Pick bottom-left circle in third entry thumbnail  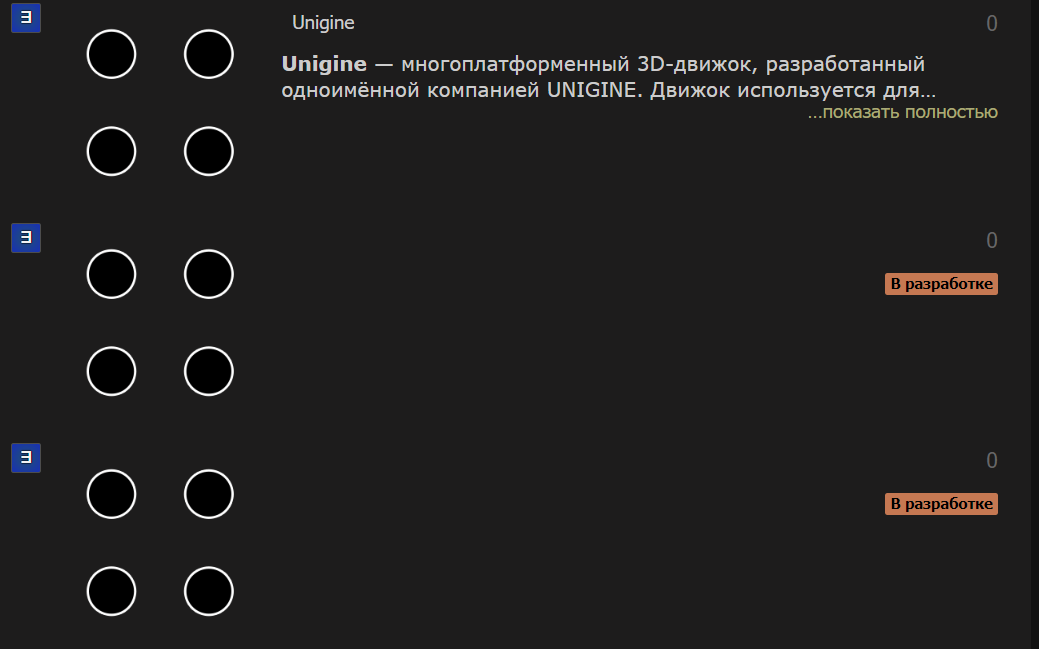pyautogui.click(x=111, y=591)
